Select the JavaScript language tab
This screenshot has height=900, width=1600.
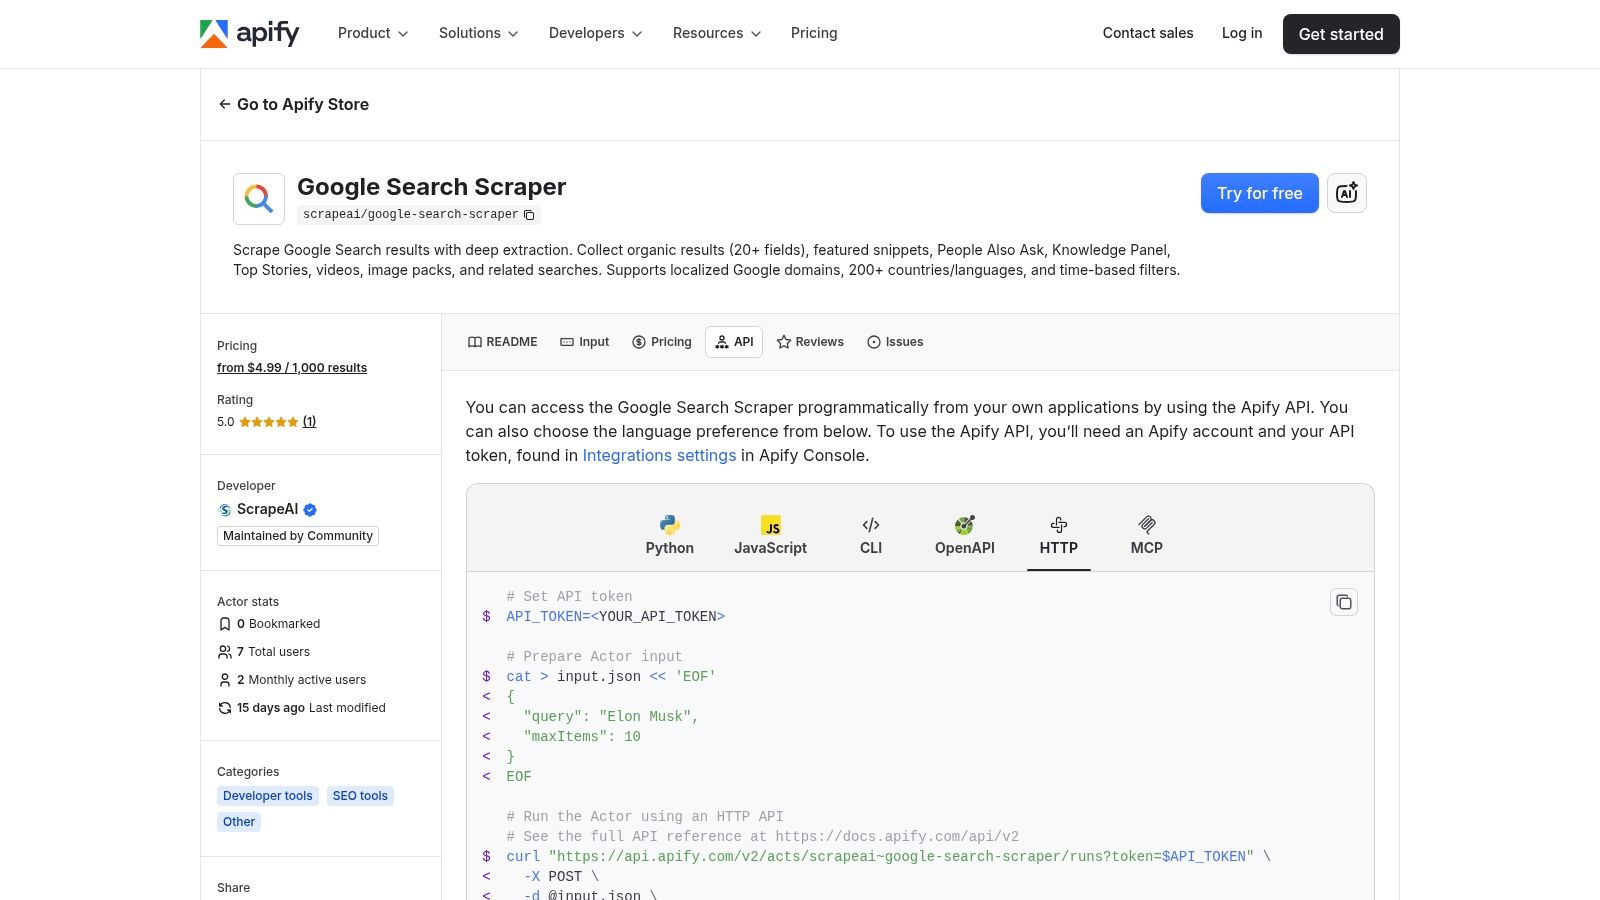click(x=770, y=536)
